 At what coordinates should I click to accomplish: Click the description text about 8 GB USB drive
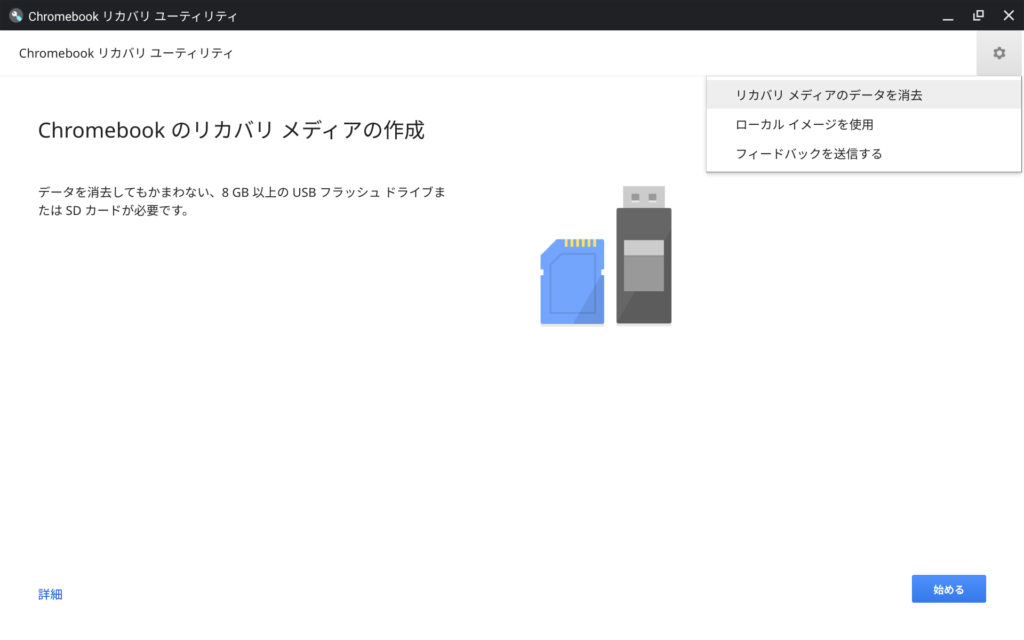240,191
